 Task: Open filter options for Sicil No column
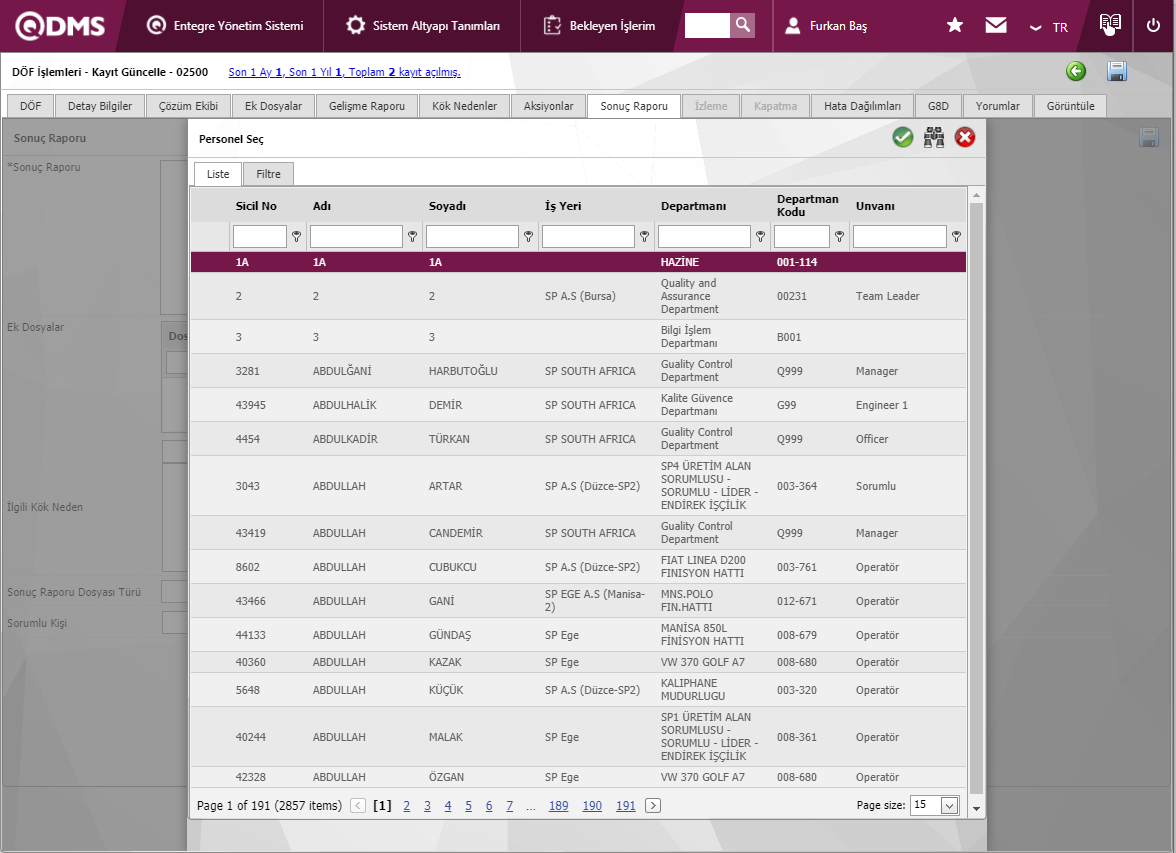tap(296, 237)
